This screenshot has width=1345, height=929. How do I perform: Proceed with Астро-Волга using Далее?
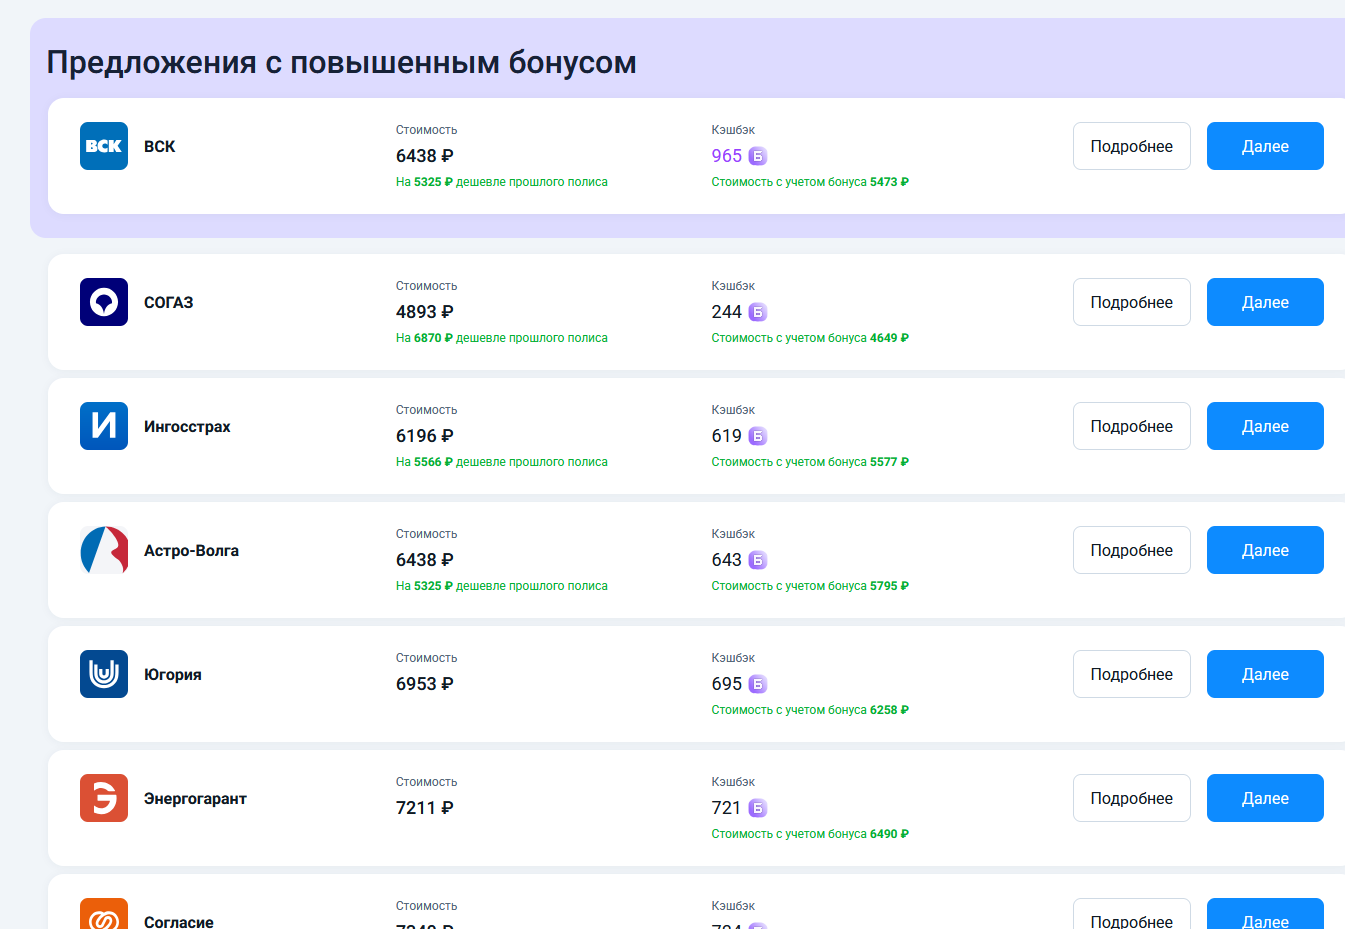tap(1265, 550)
